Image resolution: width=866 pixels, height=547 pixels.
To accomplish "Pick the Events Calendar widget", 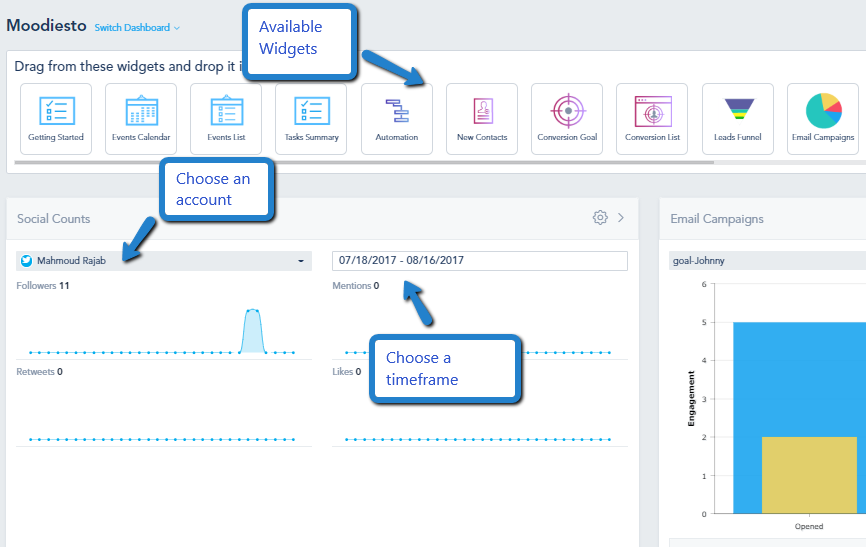I will tap(141, 119).
